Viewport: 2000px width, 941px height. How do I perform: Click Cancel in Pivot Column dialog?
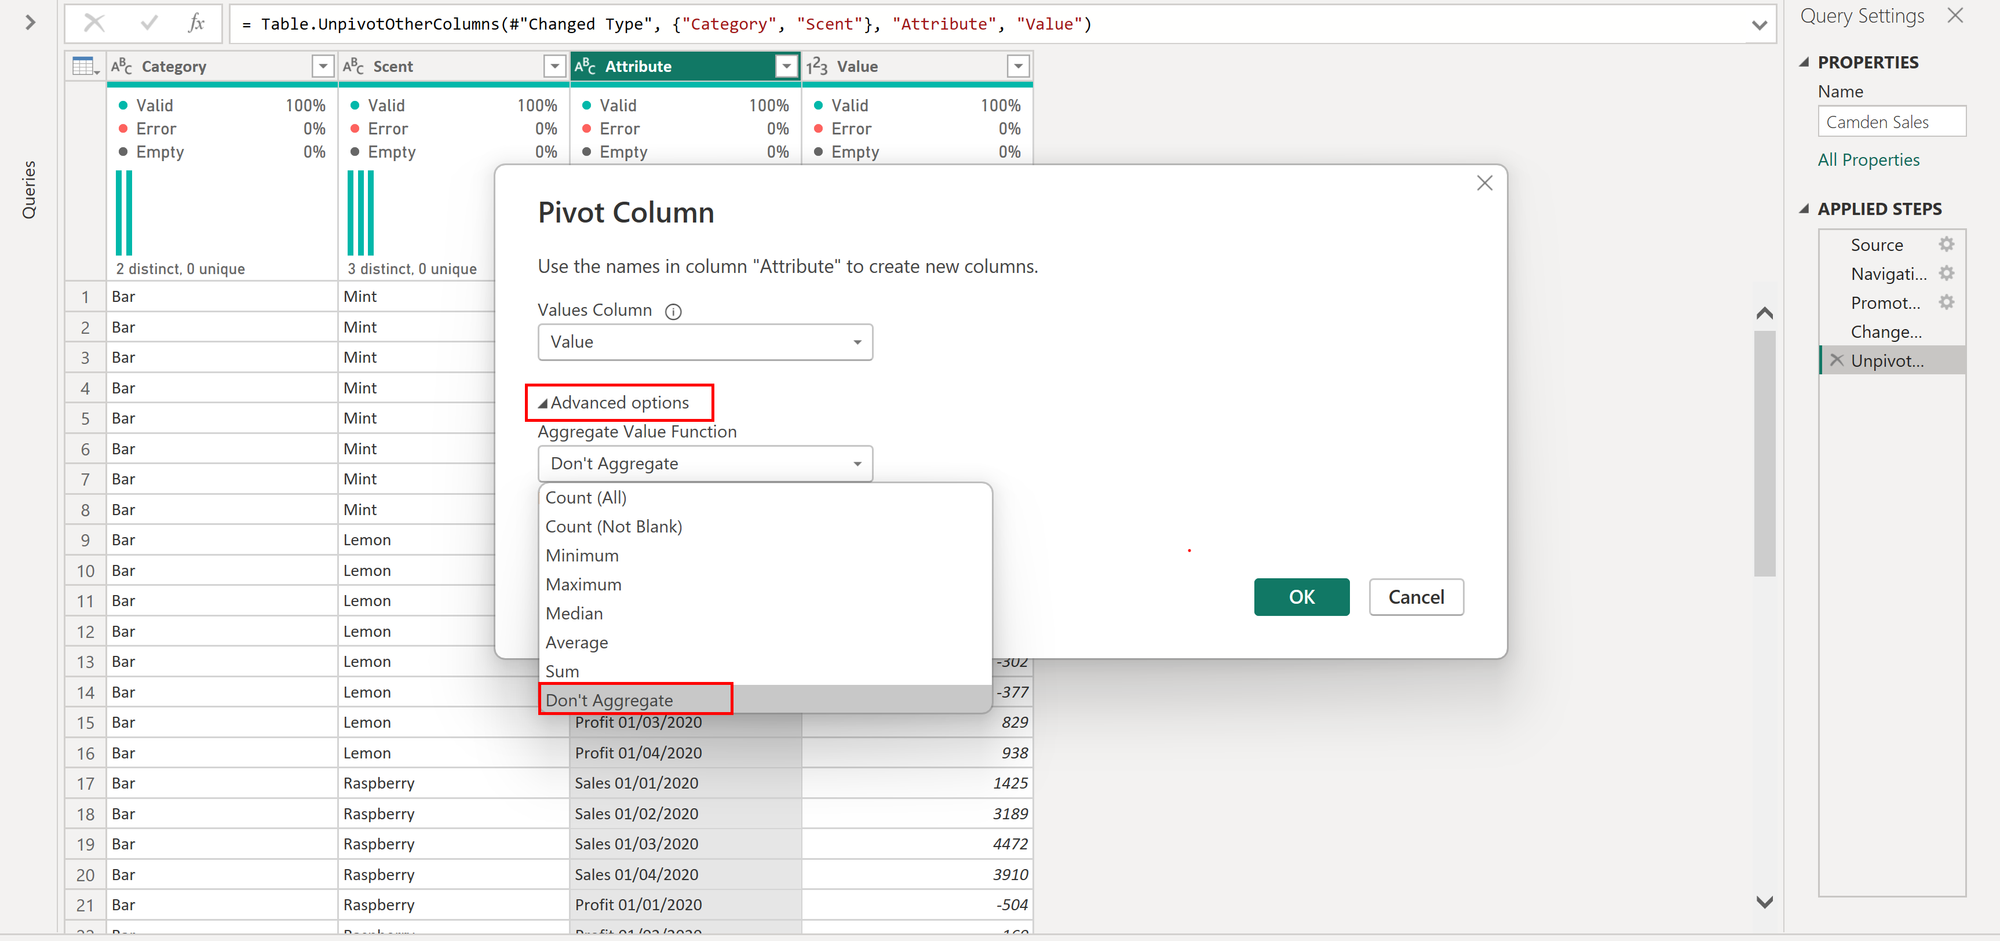point(1416,597)
